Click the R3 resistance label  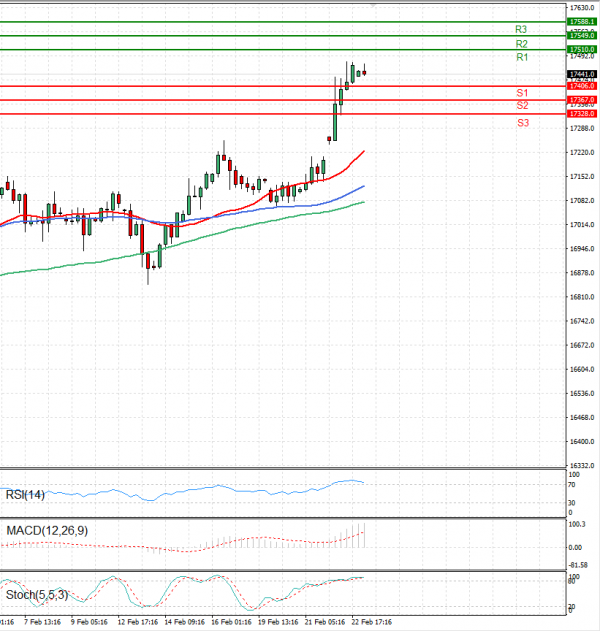coord(521,29)
